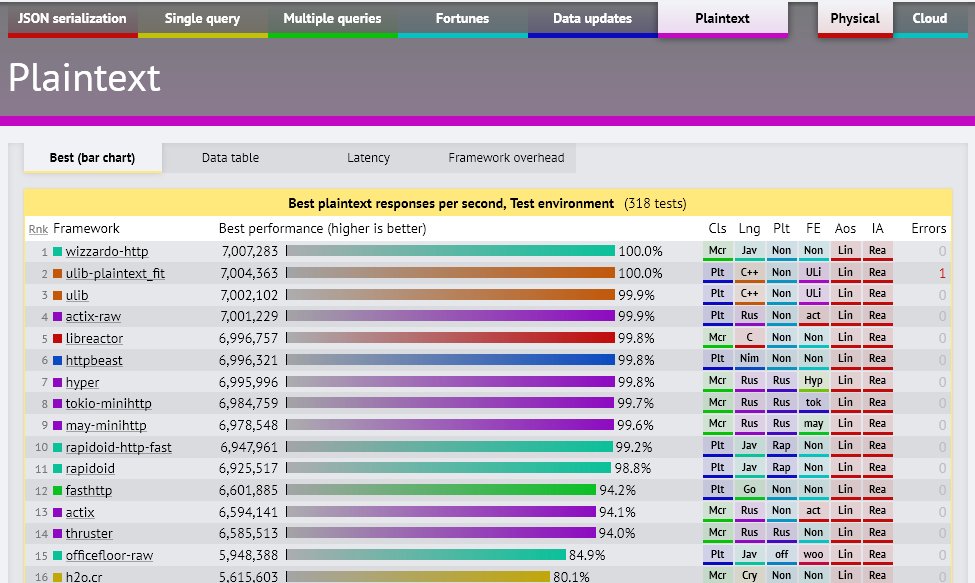Click the Aos column header
Image resolution: width=975 pixels, height=583 pixels.
[x=845, y=229]
